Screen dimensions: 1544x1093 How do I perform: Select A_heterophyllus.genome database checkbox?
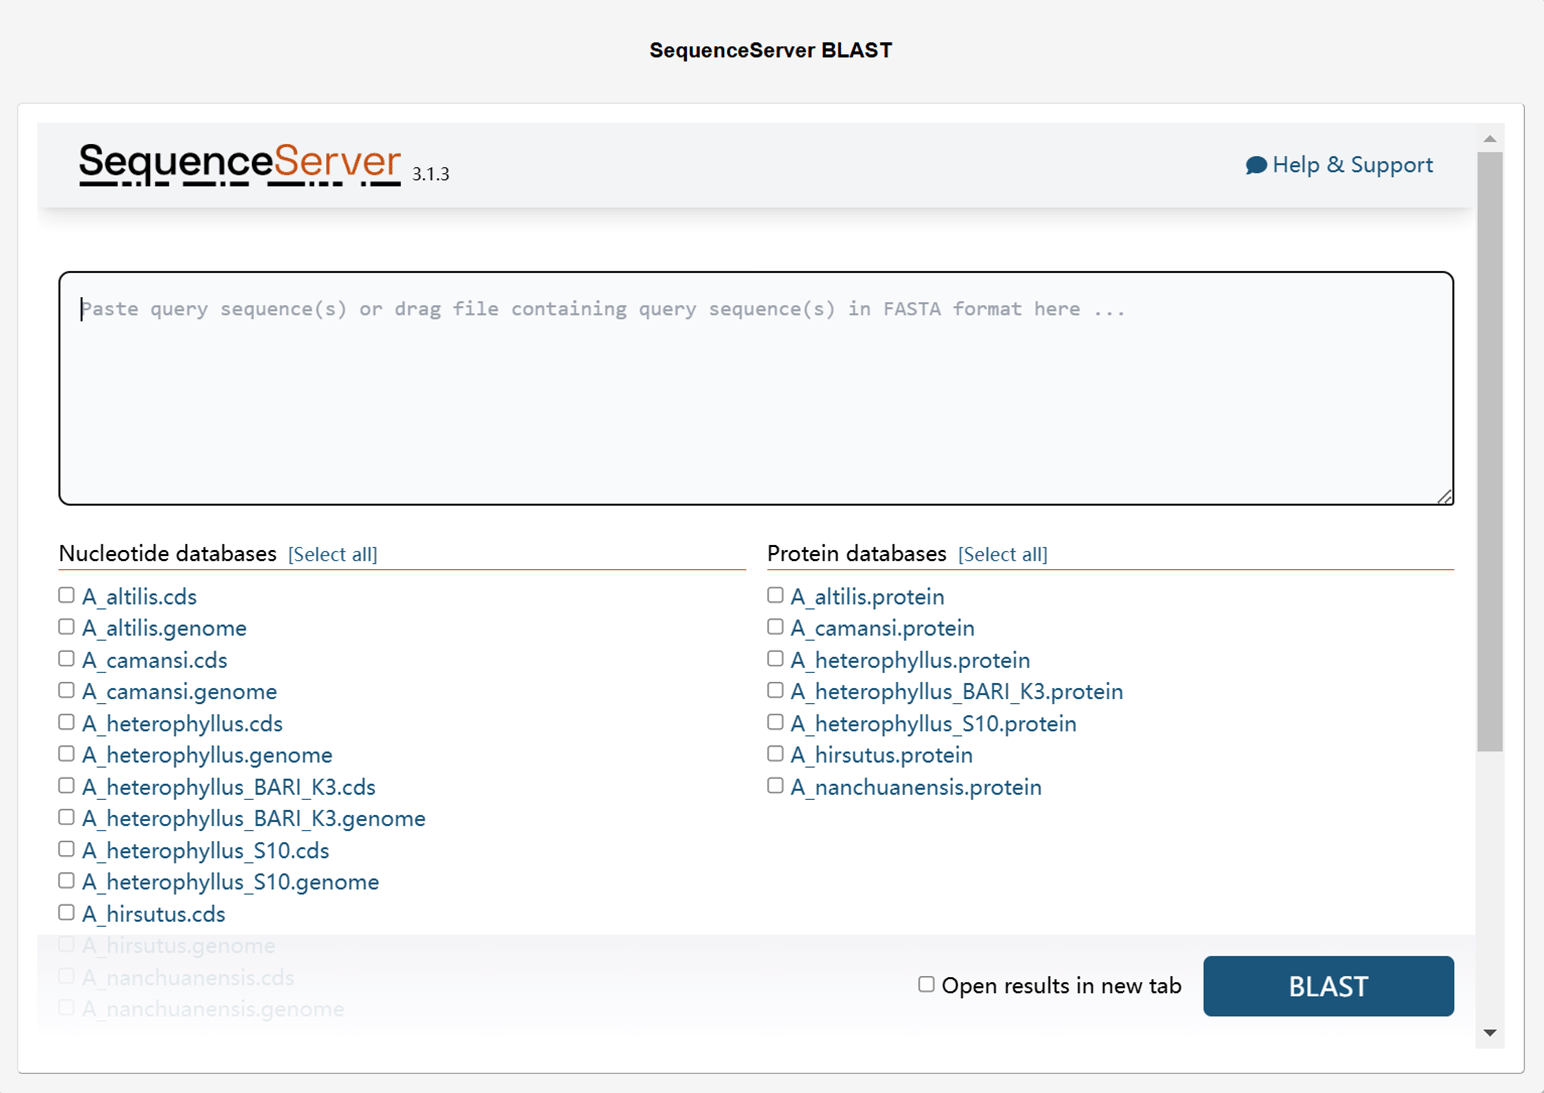(x=67, y=754)
